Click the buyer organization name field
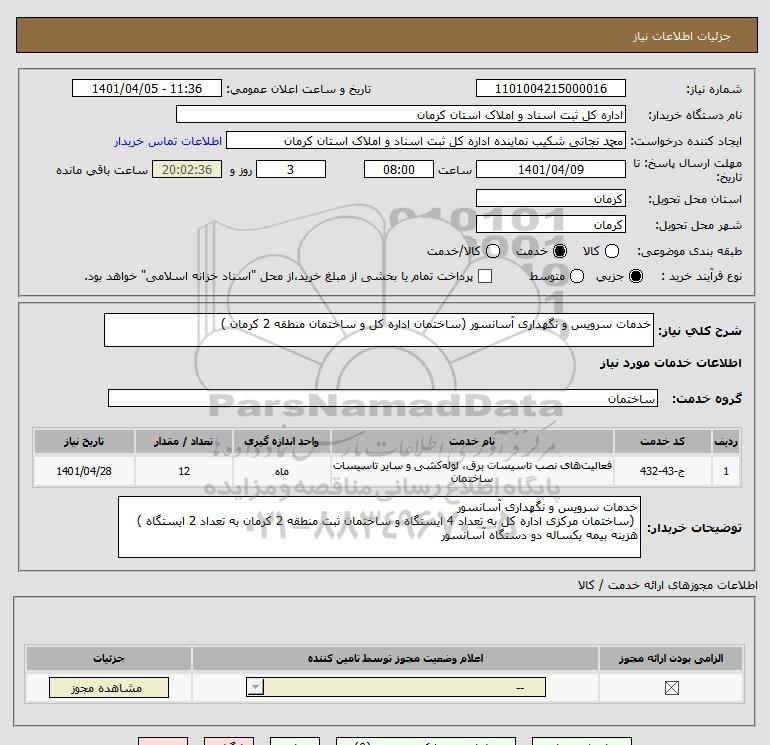 coord(401,114)
